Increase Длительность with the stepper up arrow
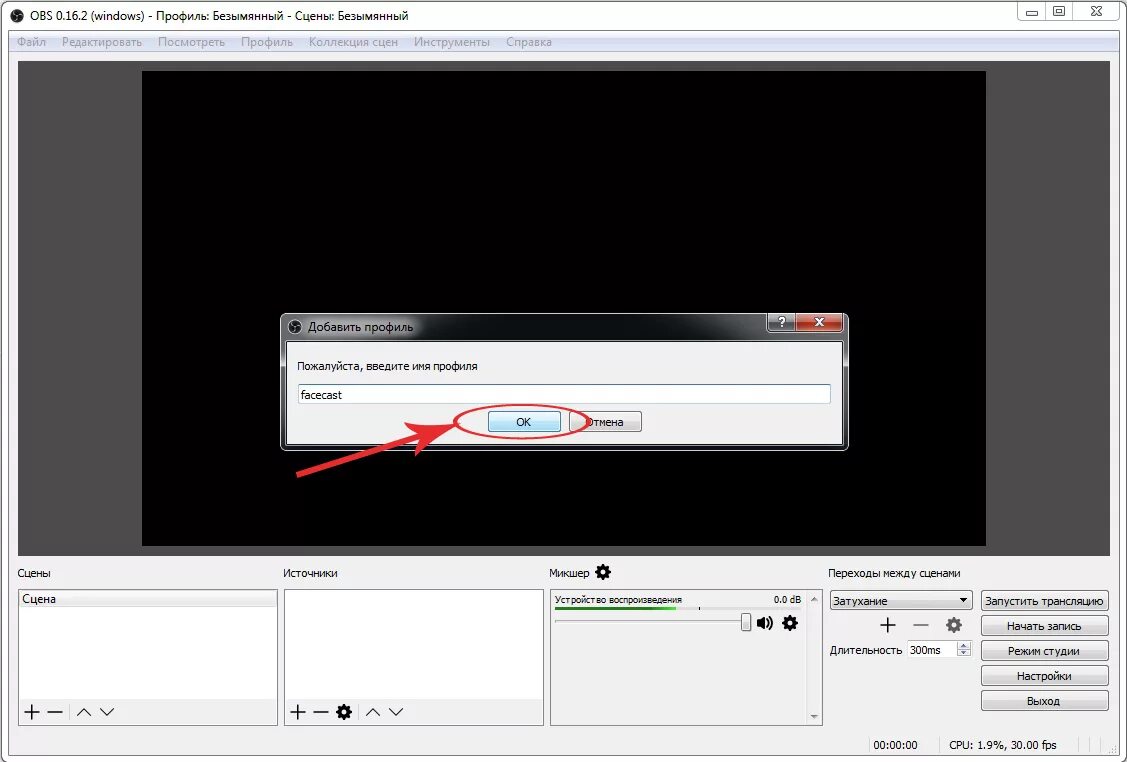This screenshot has height=762, width=1127. click(964, 645)
